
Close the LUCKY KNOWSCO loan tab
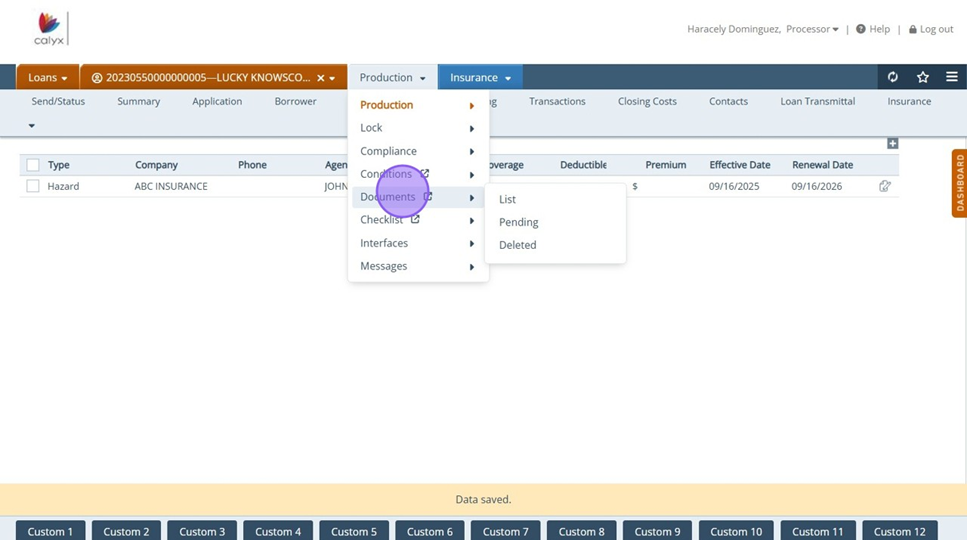click(320, 78)
